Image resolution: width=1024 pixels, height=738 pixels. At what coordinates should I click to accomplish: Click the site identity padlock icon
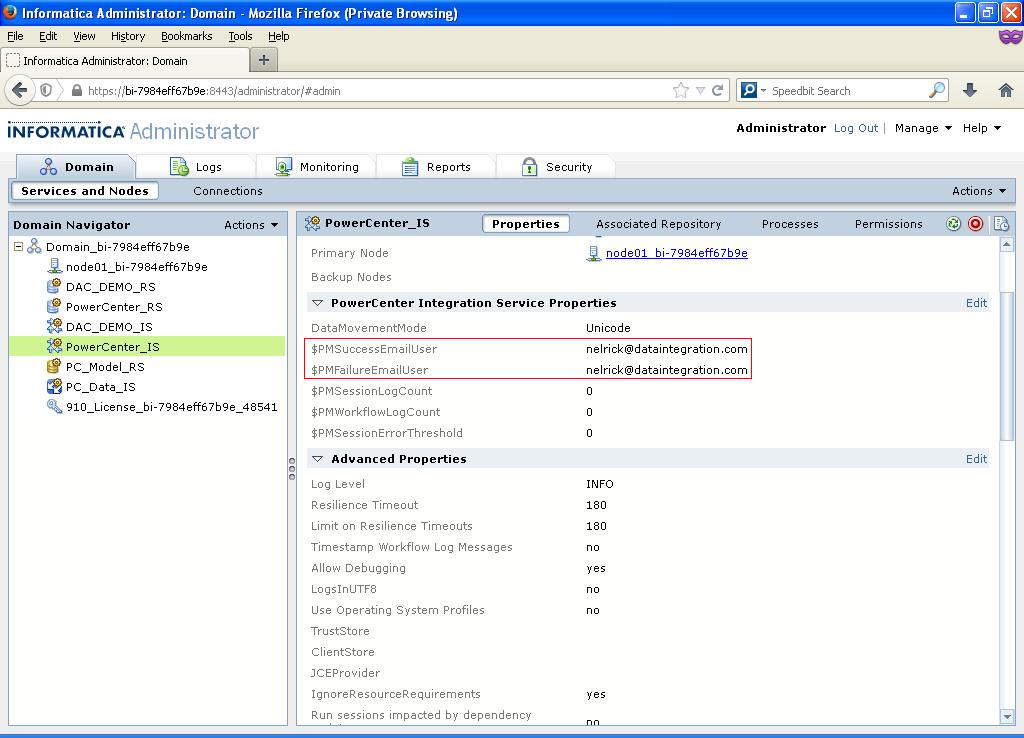pos(76,90)
